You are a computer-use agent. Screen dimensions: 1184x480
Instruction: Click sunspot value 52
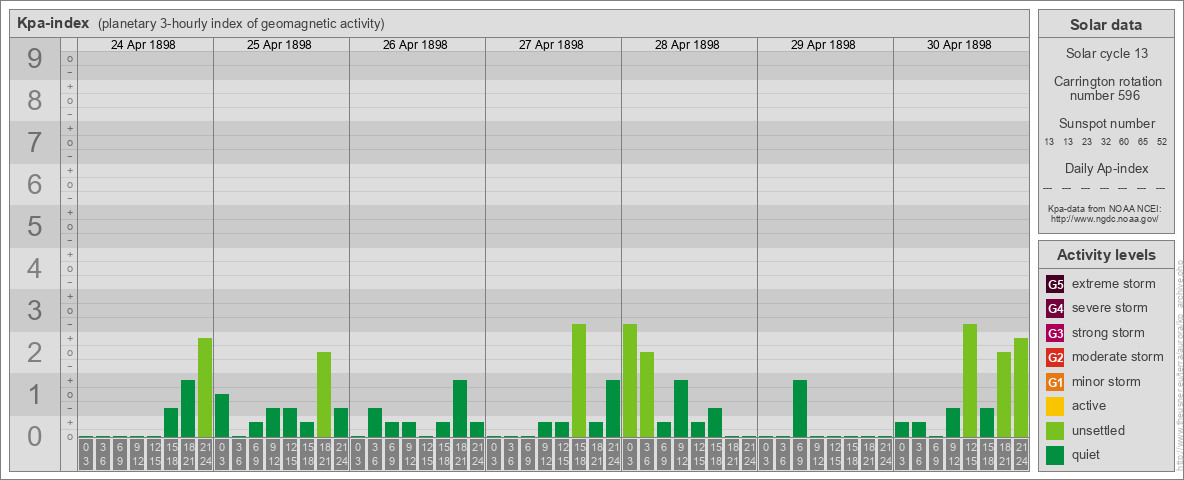1161,142
